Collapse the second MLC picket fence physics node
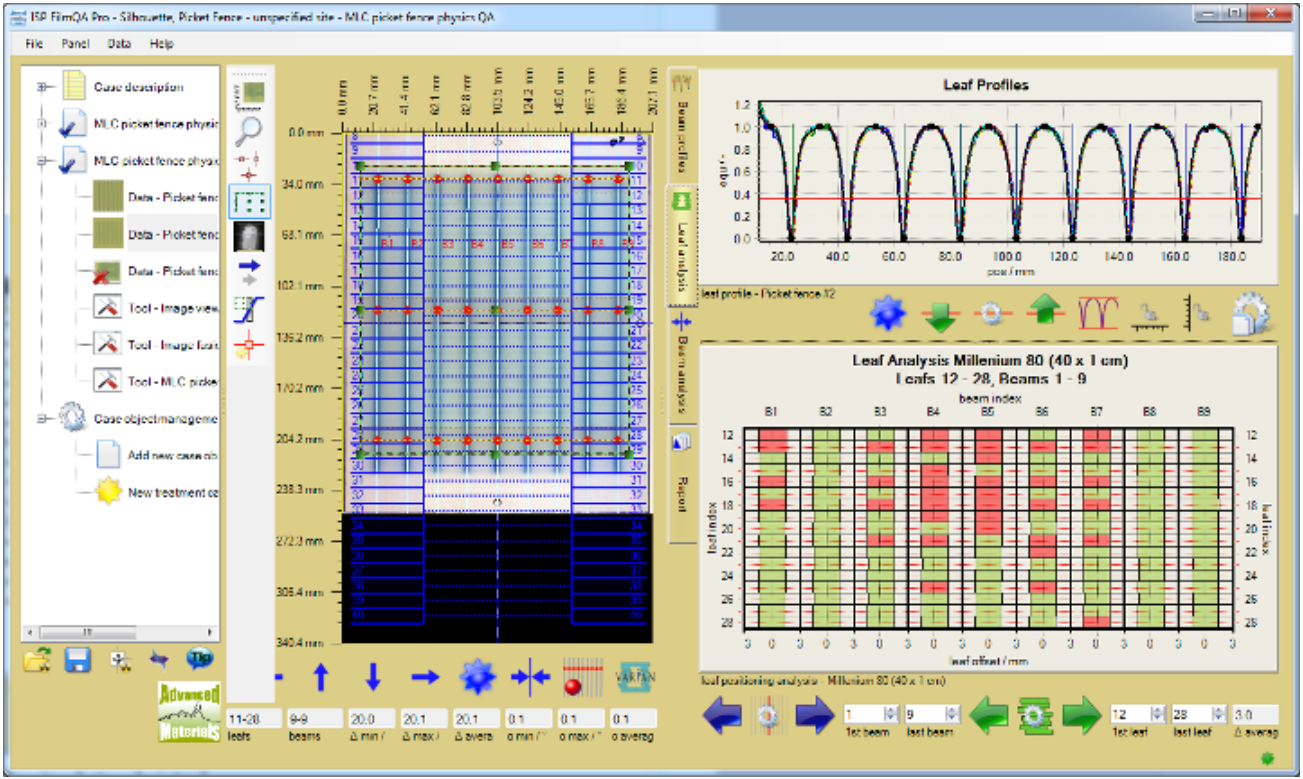Viewport: 1303px width, 779px height. coord(43,160)
